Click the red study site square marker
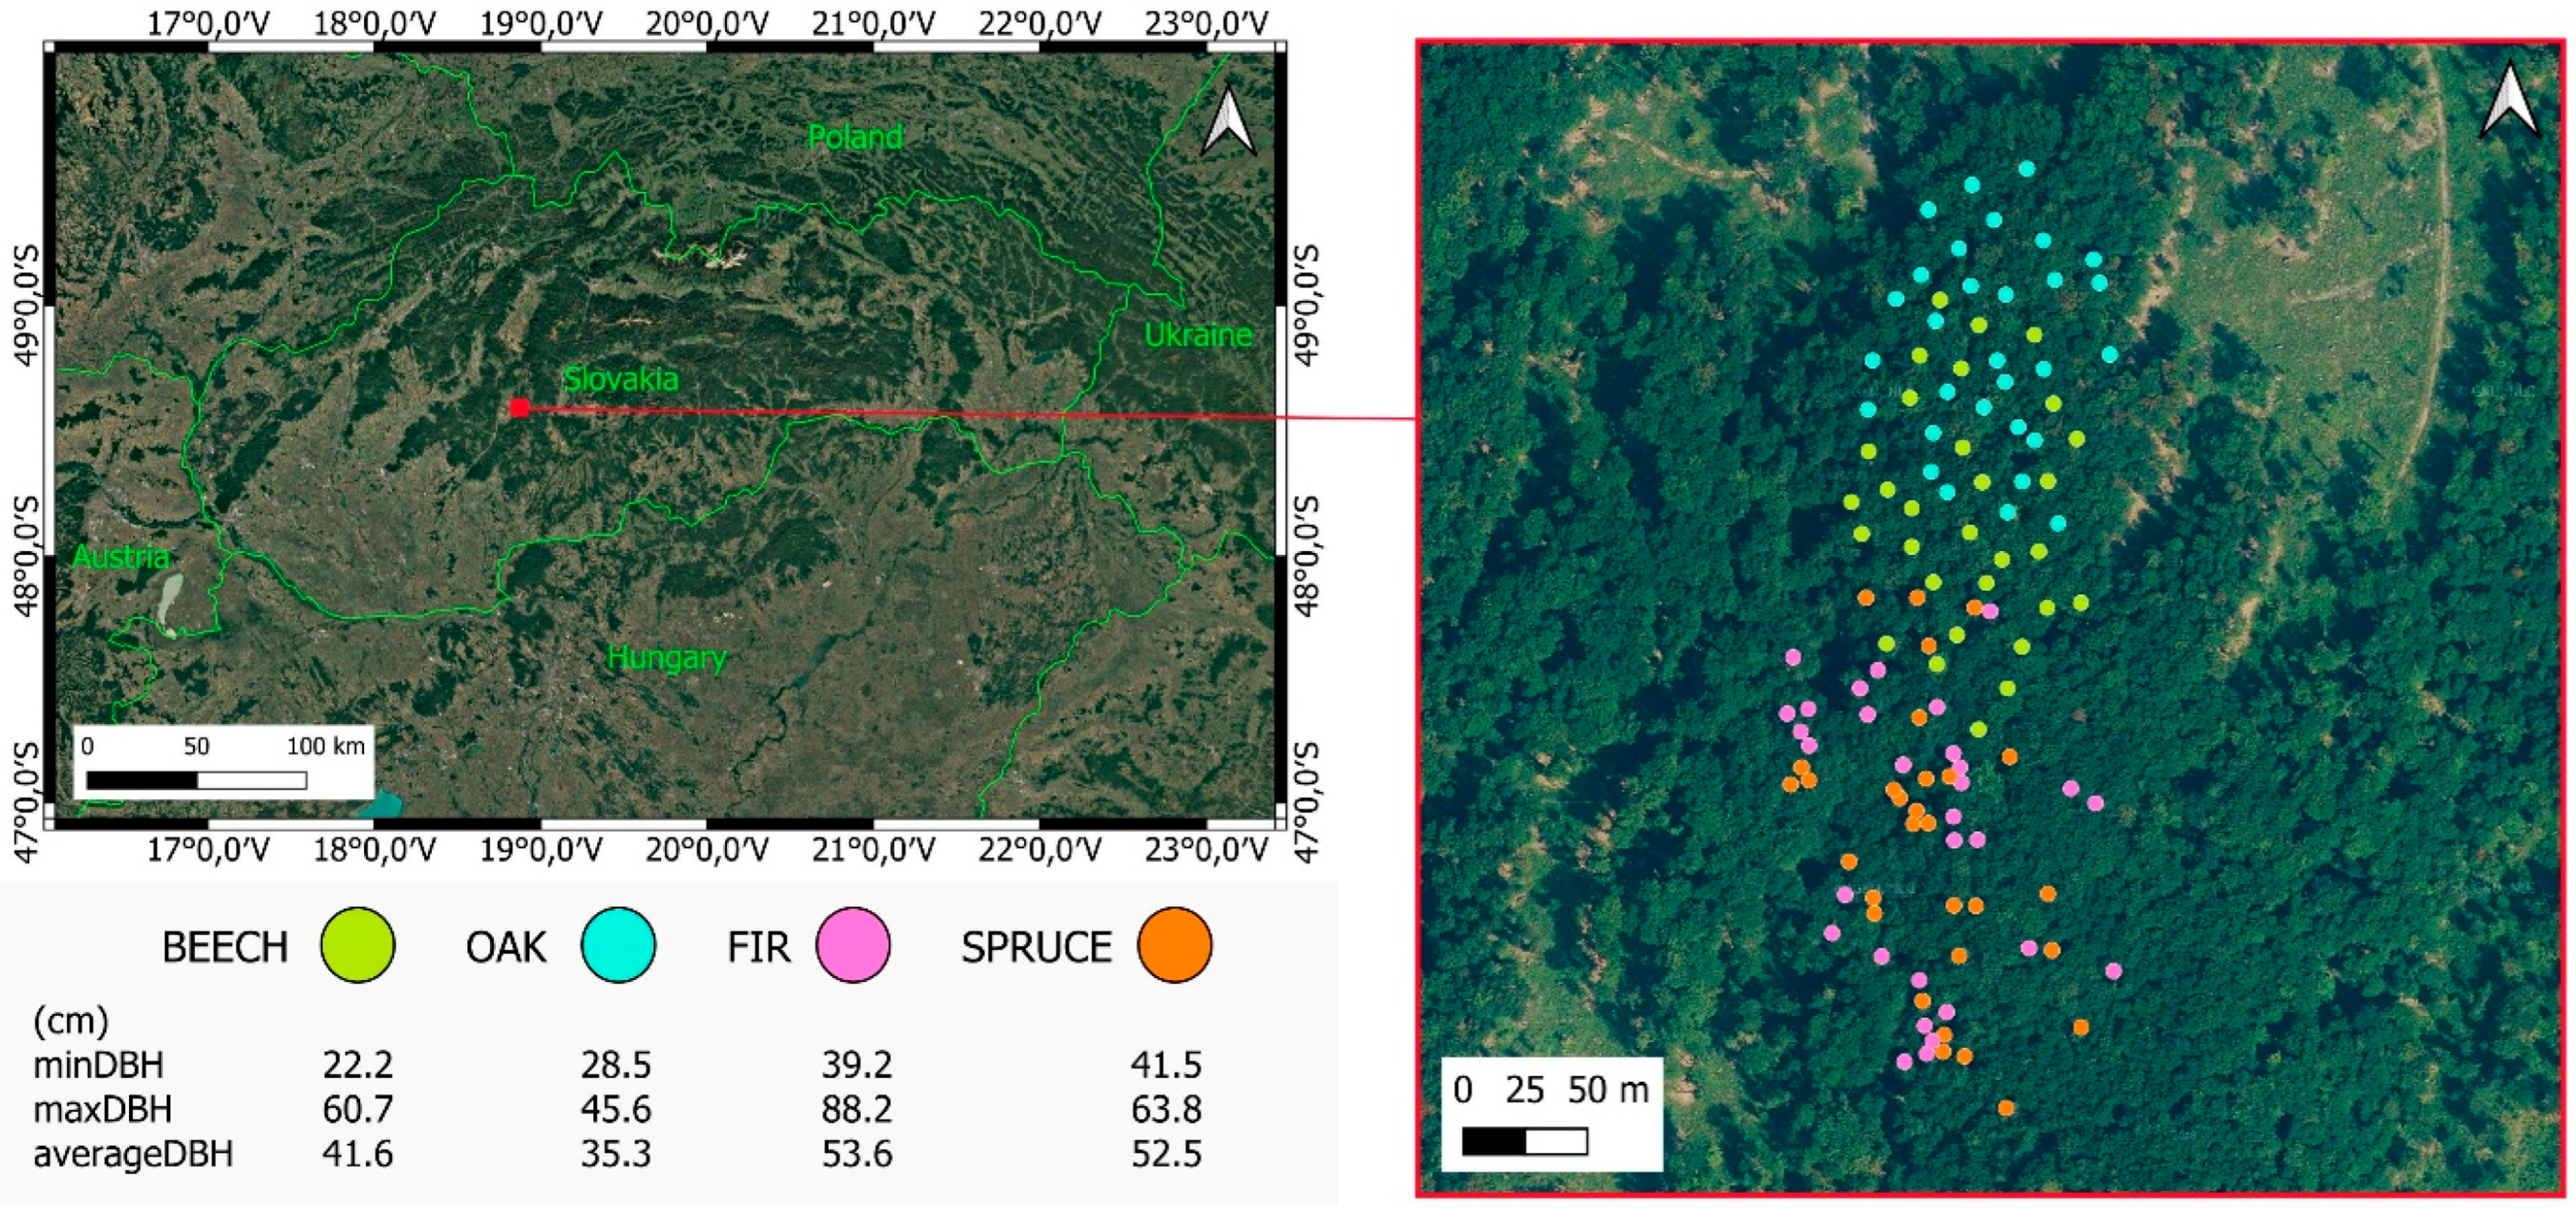 click(x=519, y=407)
